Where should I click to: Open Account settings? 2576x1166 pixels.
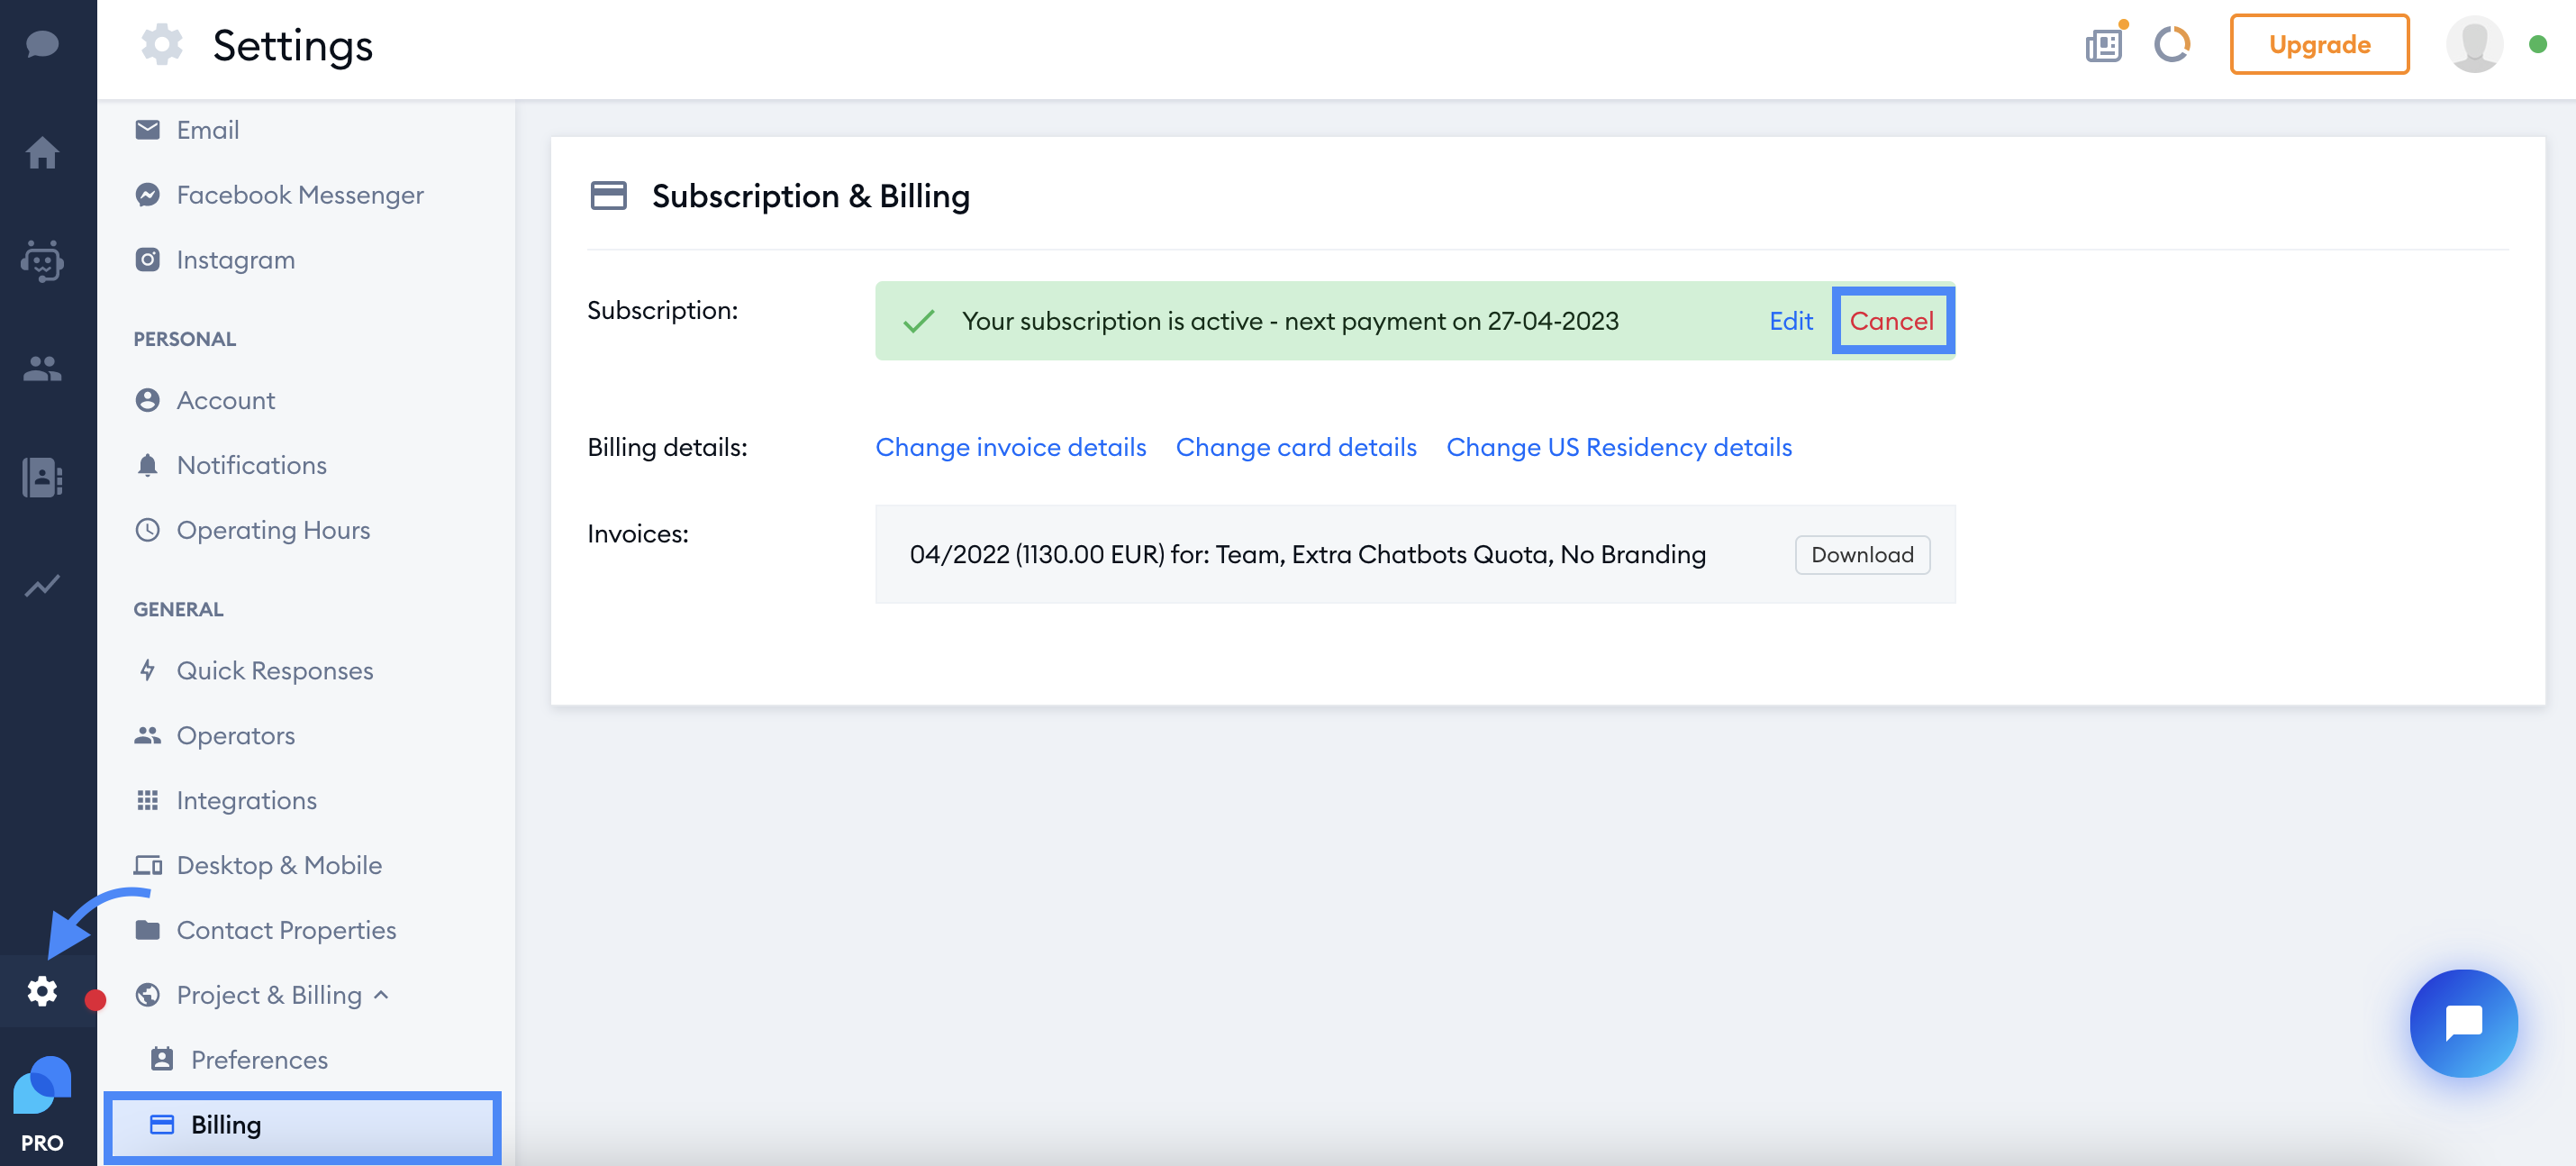[206, 400]
